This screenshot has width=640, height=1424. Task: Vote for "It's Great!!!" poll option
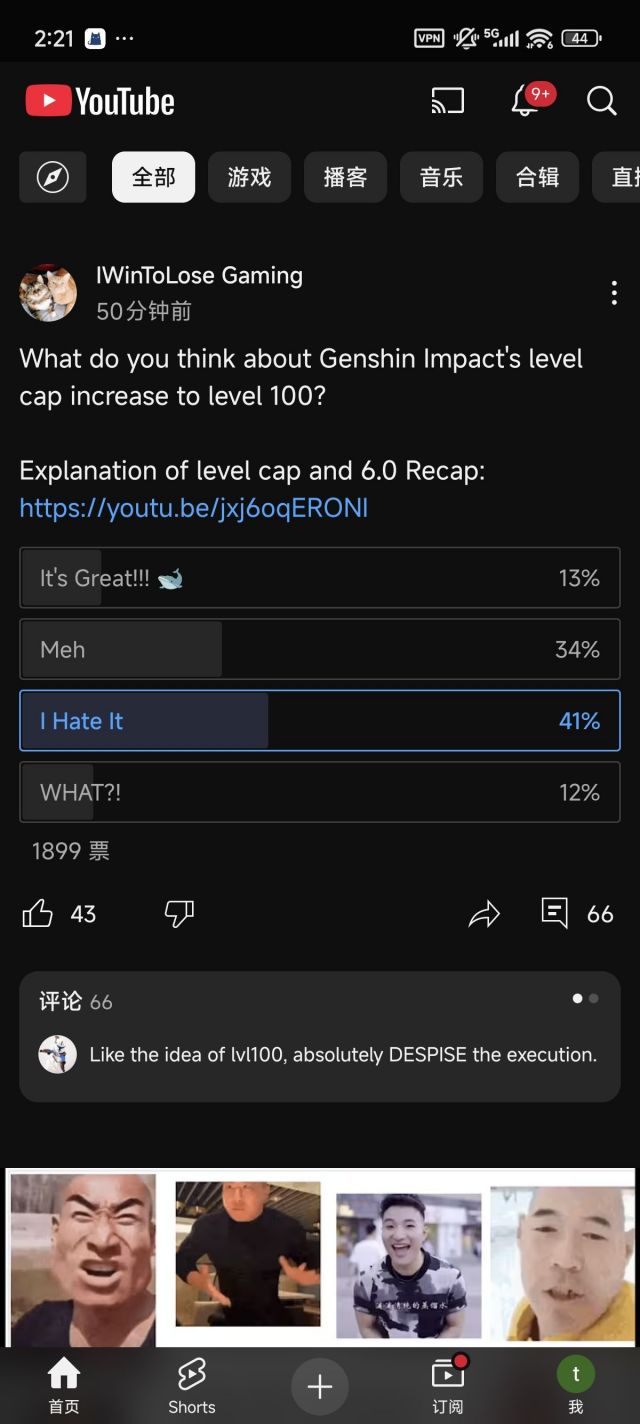click(x=320, y=578)
